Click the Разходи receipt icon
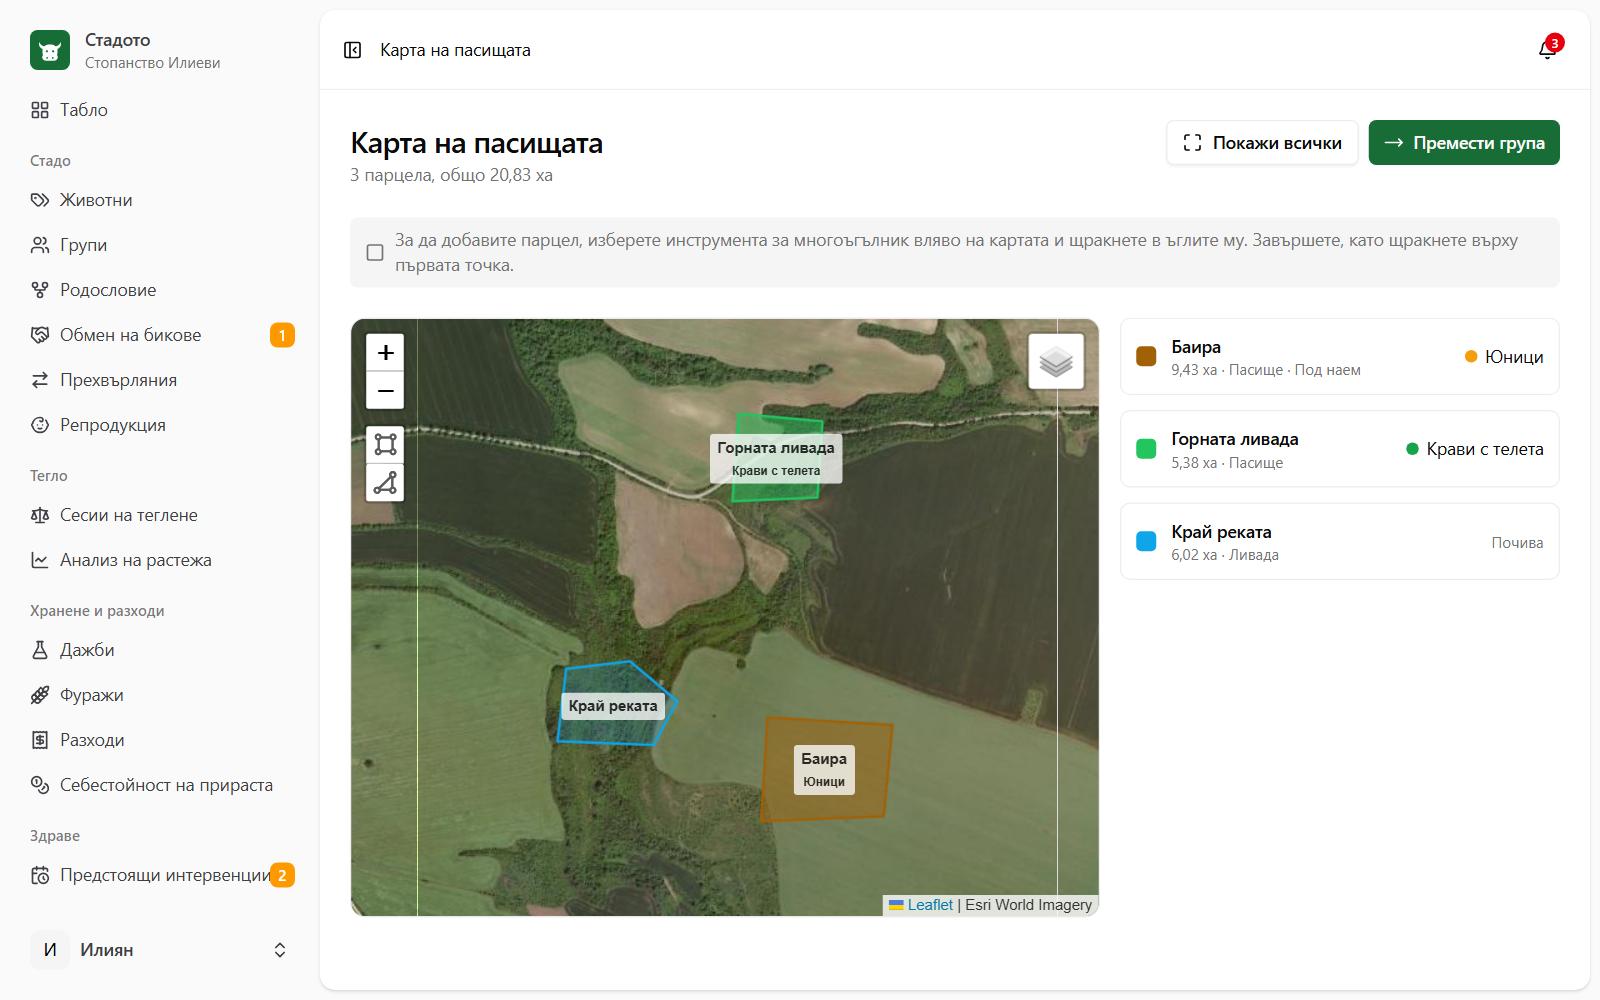1600x1000 pixels. pos(40,740)
